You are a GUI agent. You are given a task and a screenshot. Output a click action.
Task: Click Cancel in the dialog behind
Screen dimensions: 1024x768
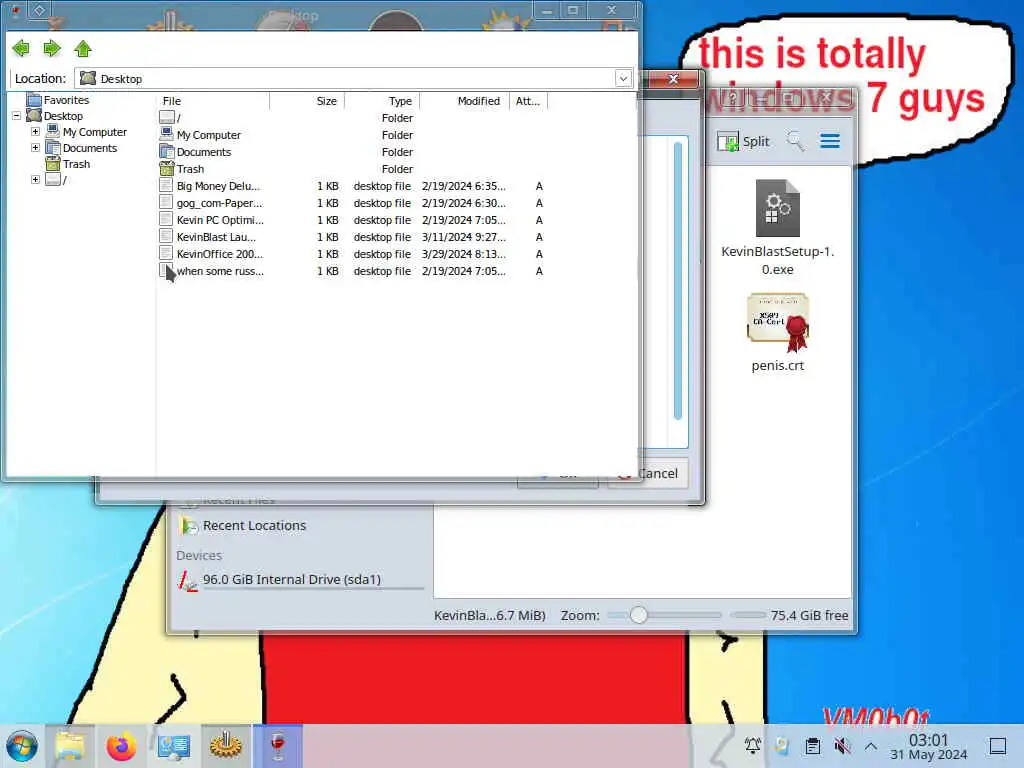(656, 473)
